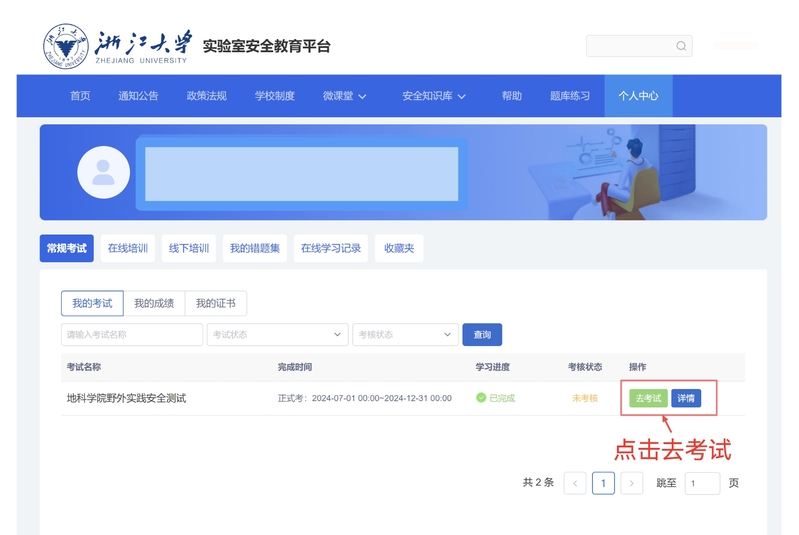This screenshot has width=799, height=535.
Task: Open 题库练习 in navigation bar
Action: click(569, 96)
